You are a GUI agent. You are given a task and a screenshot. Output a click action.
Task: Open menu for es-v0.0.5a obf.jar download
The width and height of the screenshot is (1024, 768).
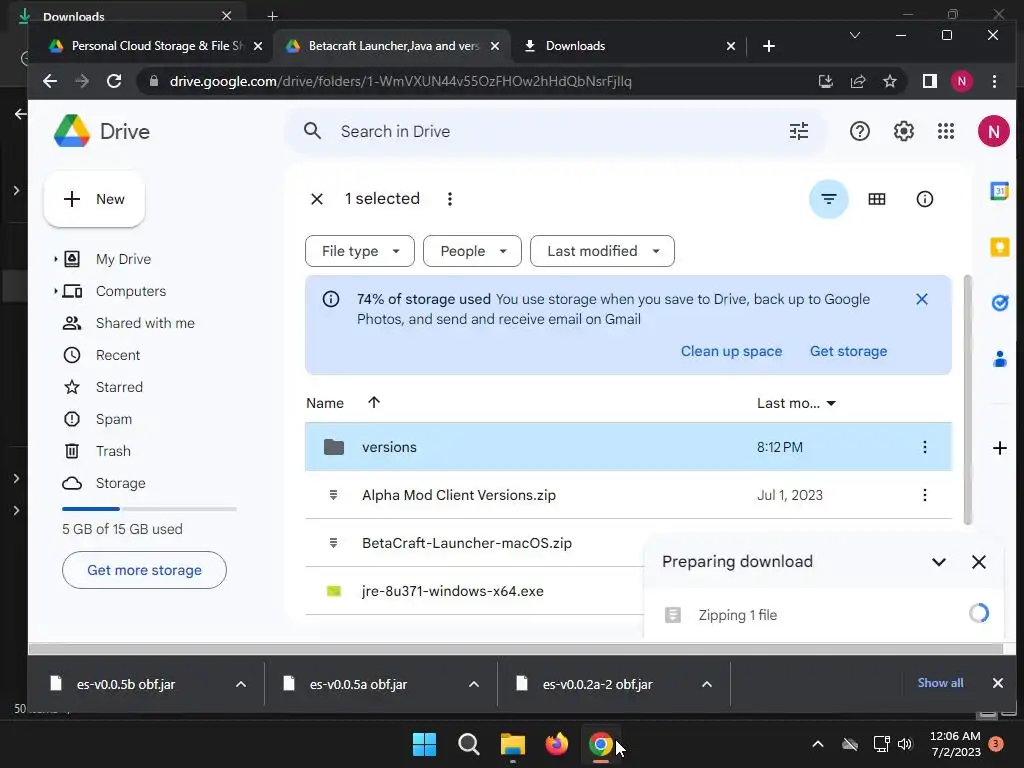474,684
